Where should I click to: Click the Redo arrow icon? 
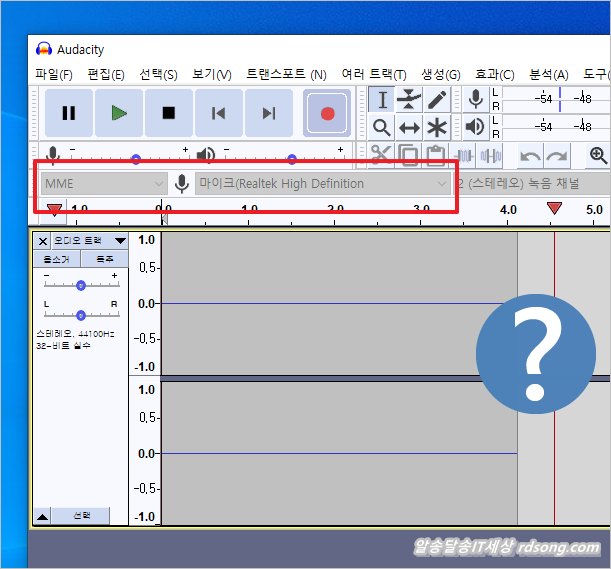[557, 156]
